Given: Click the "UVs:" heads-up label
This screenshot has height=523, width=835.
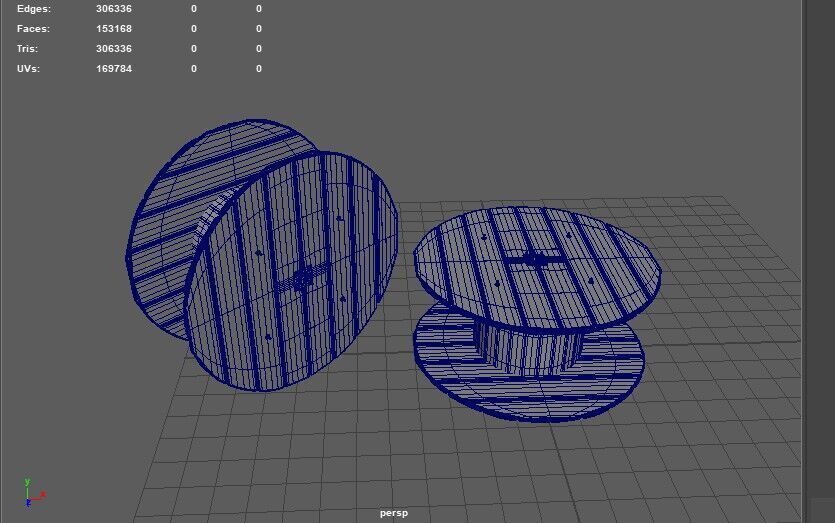Looking at the screenshot, I should click(x=28, y=69).
